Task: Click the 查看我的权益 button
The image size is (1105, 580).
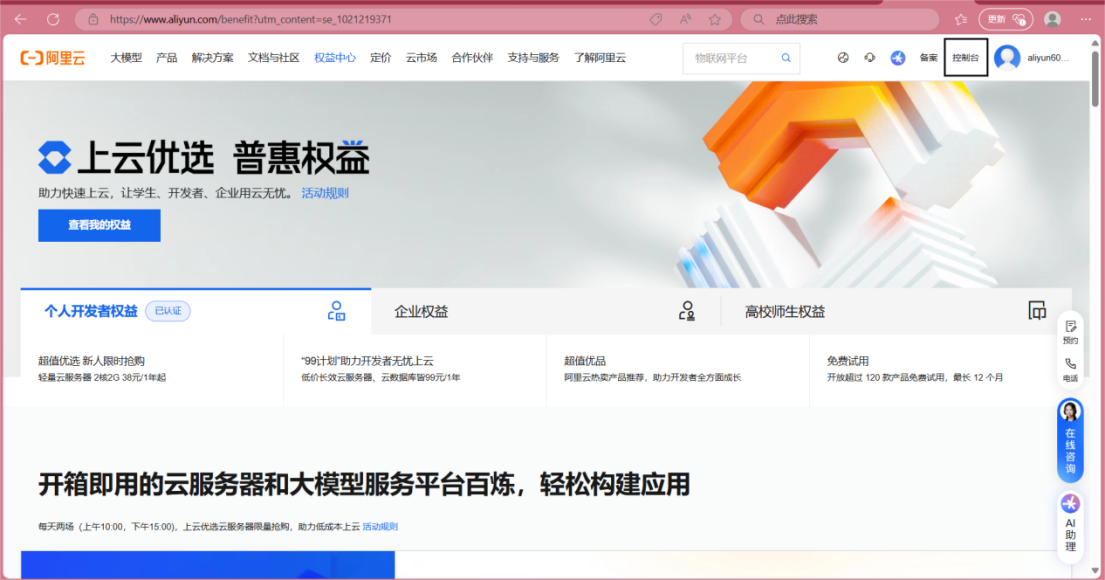Action: (x=99, y=226)
